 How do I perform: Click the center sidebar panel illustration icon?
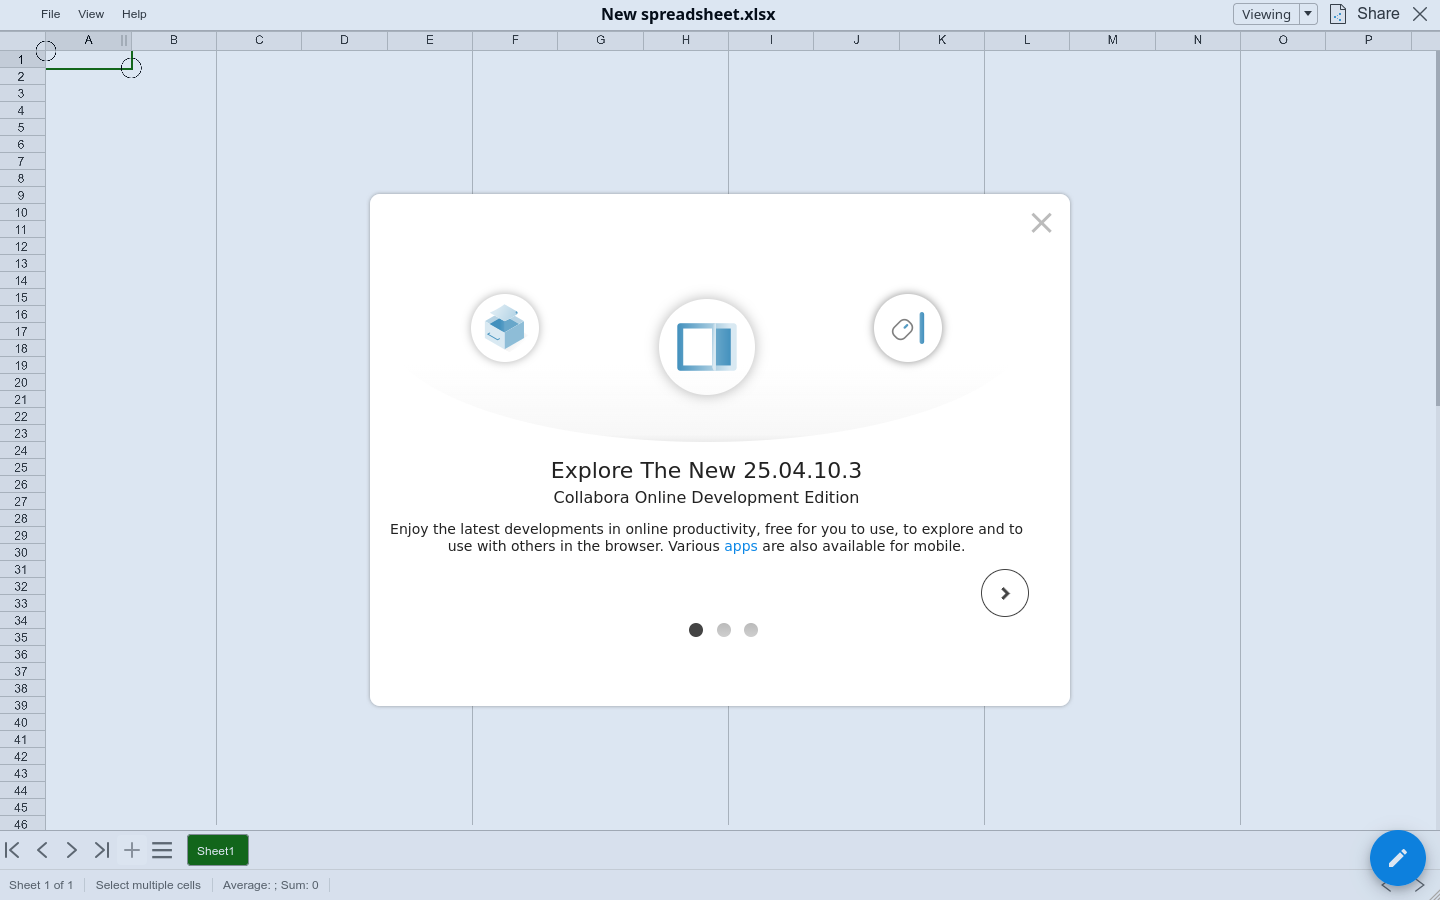(x=707, y=347)
